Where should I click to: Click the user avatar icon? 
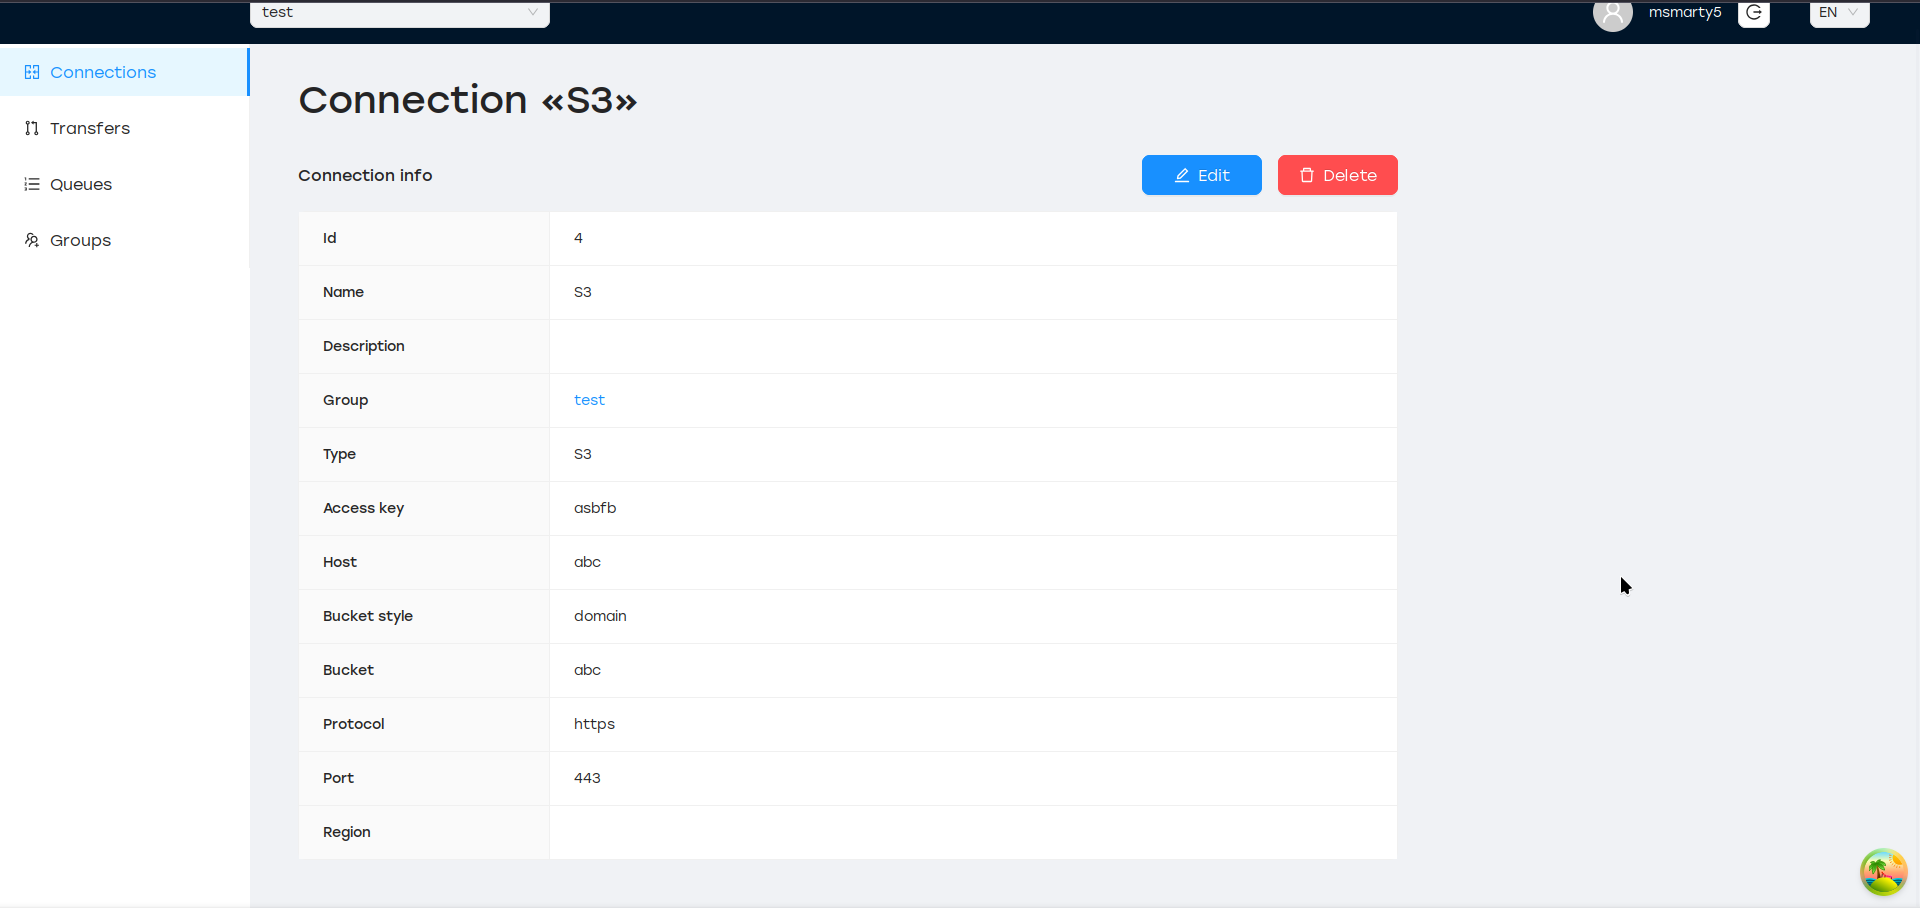(x=1612, y=14)
